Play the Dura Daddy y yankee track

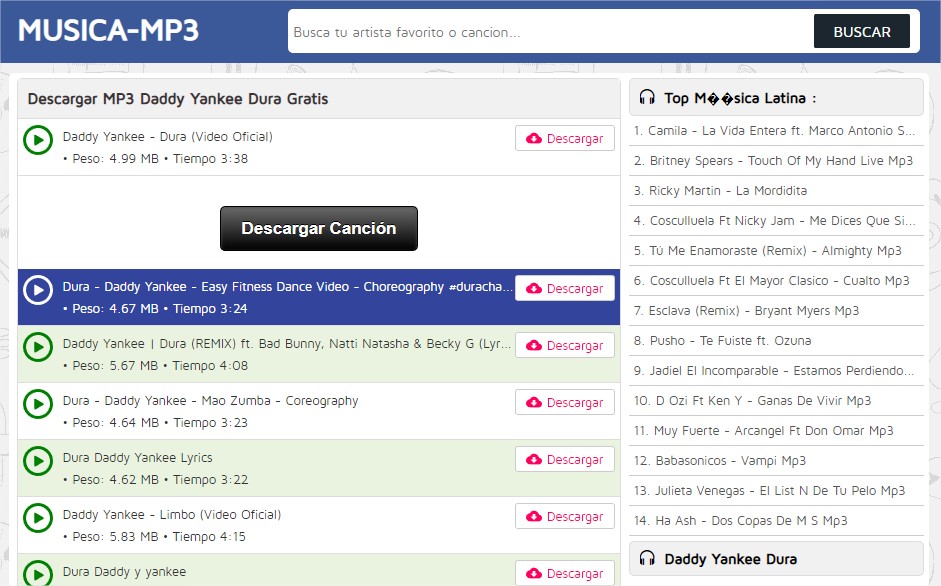(x=37, y=573)
